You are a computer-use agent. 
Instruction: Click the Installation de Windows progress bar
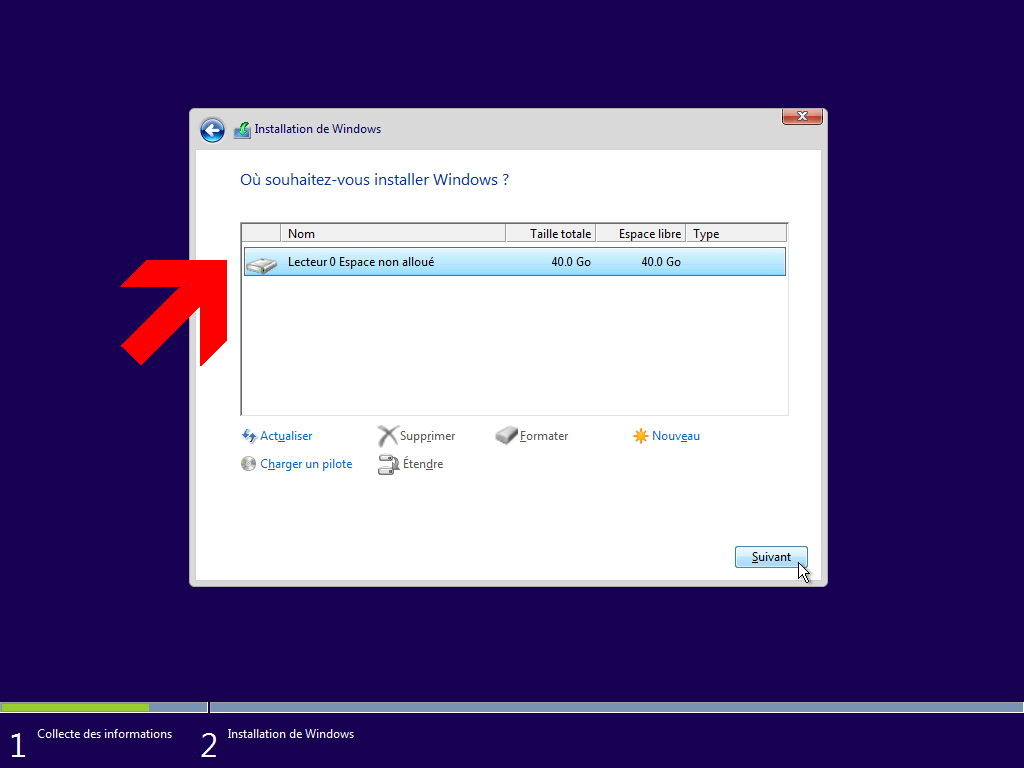pyautogui.click(x=616, y=707)
